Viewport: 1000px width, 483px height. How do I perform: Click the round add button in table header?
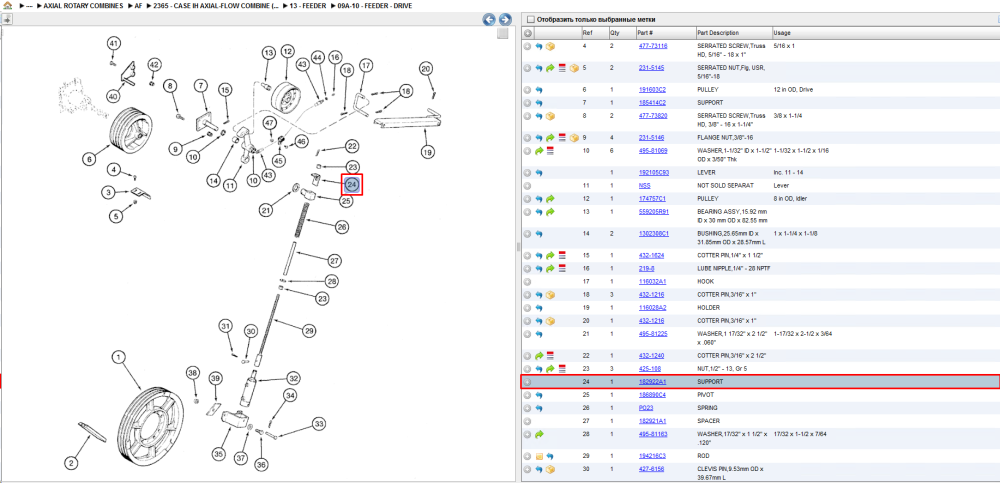click(x=527, y=33)
